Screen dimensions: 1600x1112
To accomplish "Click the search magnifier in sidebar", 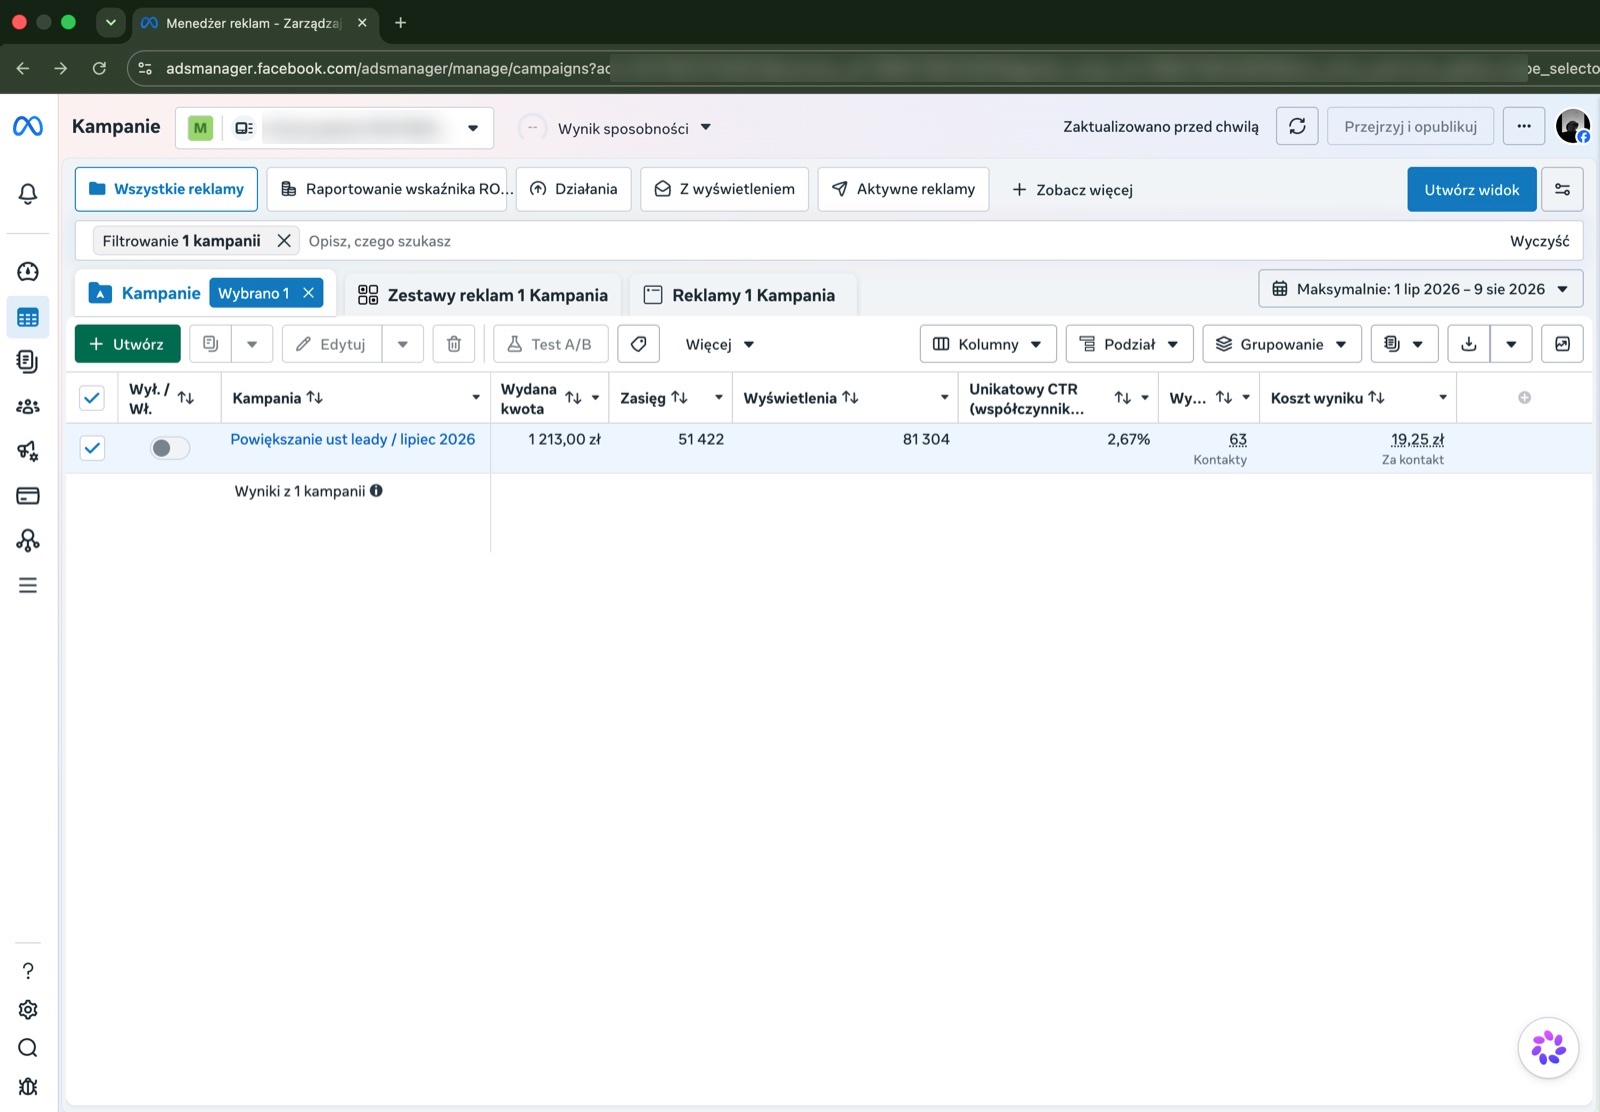I will pyautogui.click(x=28, y=1048).
